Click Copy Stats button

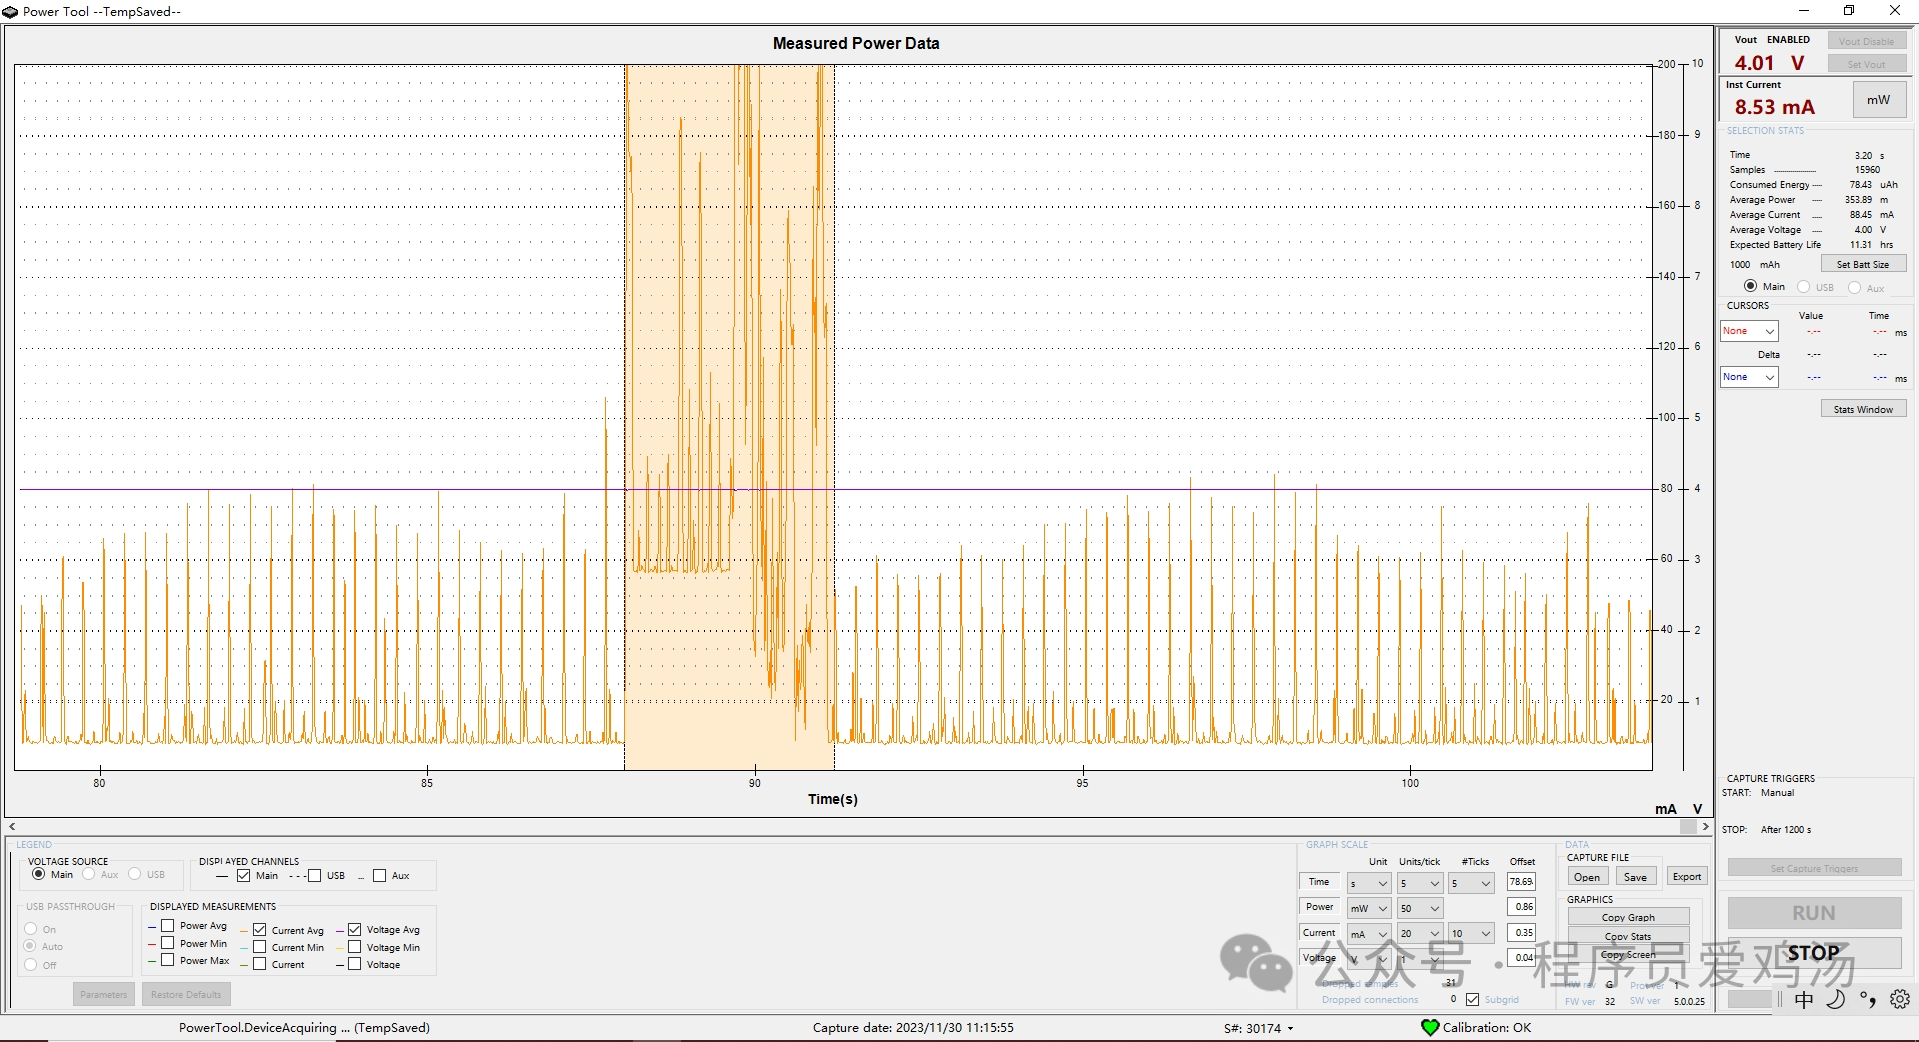coord(1628,936)
